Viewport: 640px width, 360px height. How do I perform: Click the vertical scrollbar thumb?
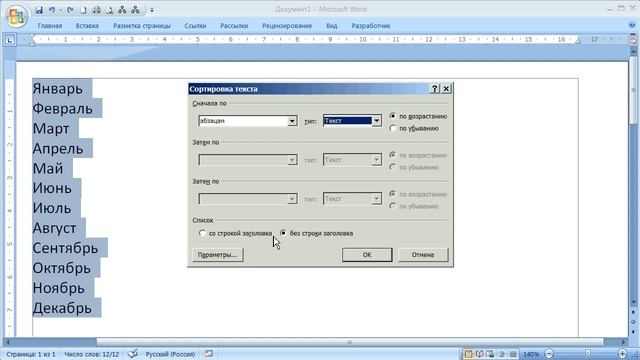point(633,89)
